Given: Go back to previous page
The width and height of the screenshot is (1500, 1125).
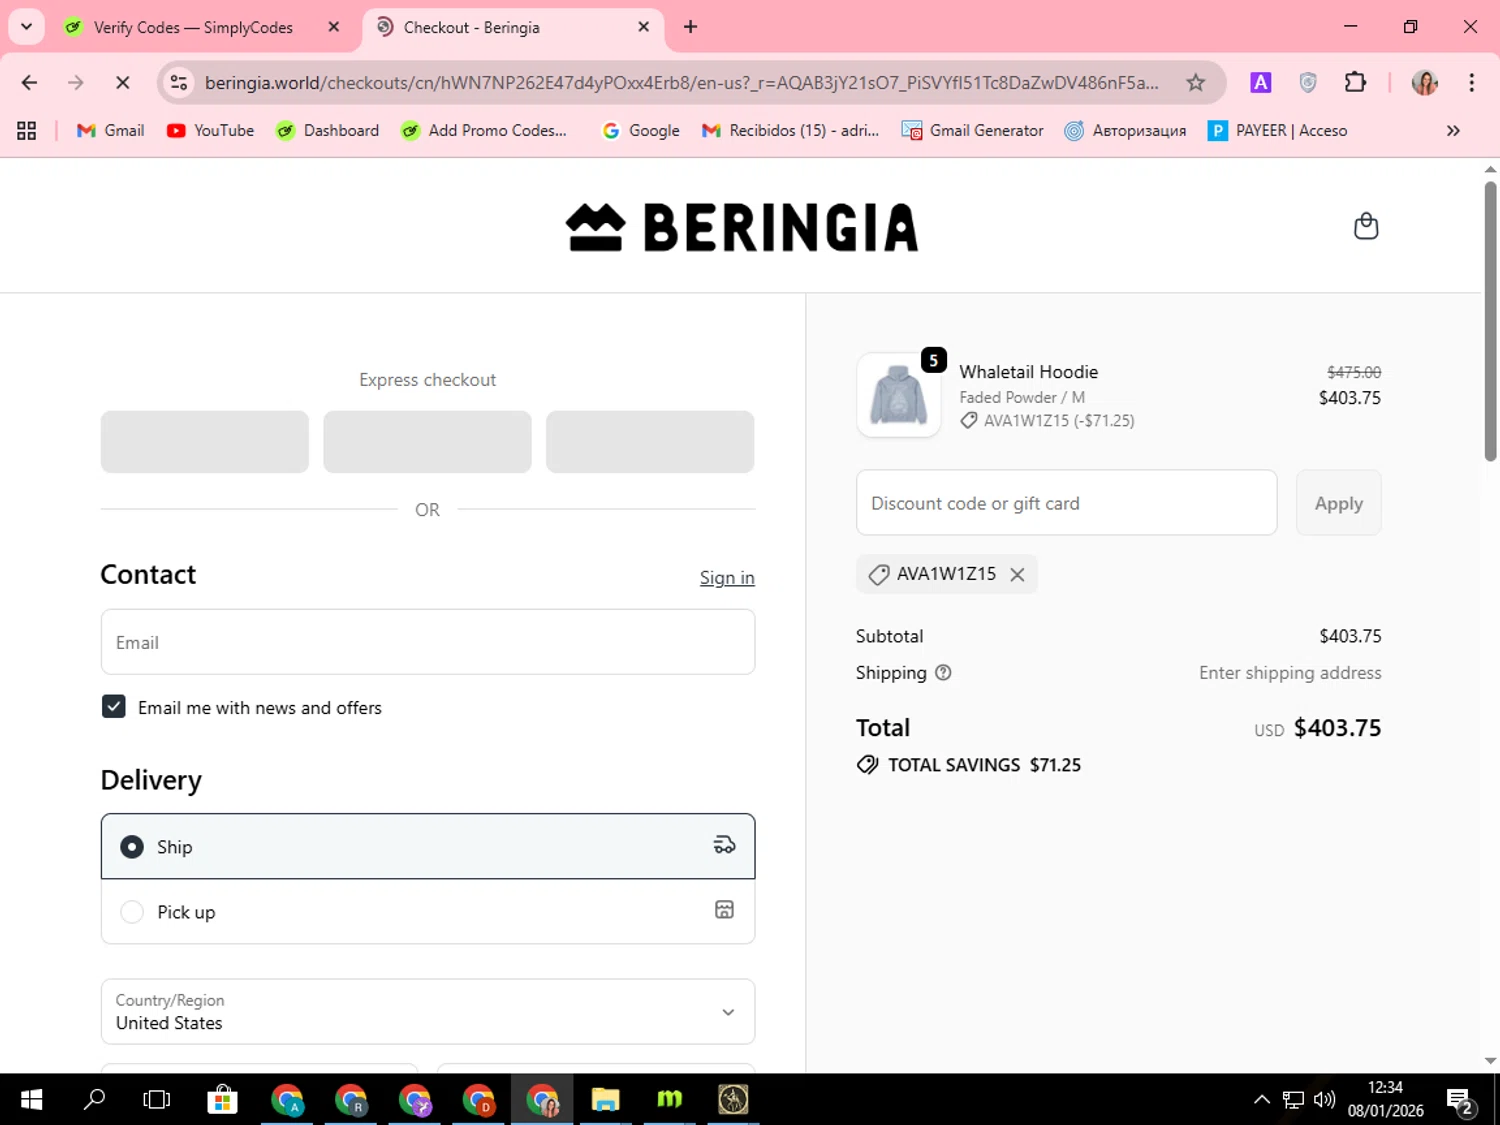Looking at the screenshot, I should click(x=29, y=82).
